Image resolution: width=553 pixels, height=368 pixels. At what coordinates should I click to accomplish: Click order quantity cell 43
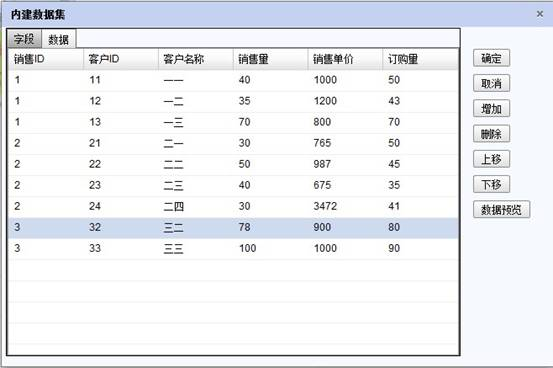420,101
